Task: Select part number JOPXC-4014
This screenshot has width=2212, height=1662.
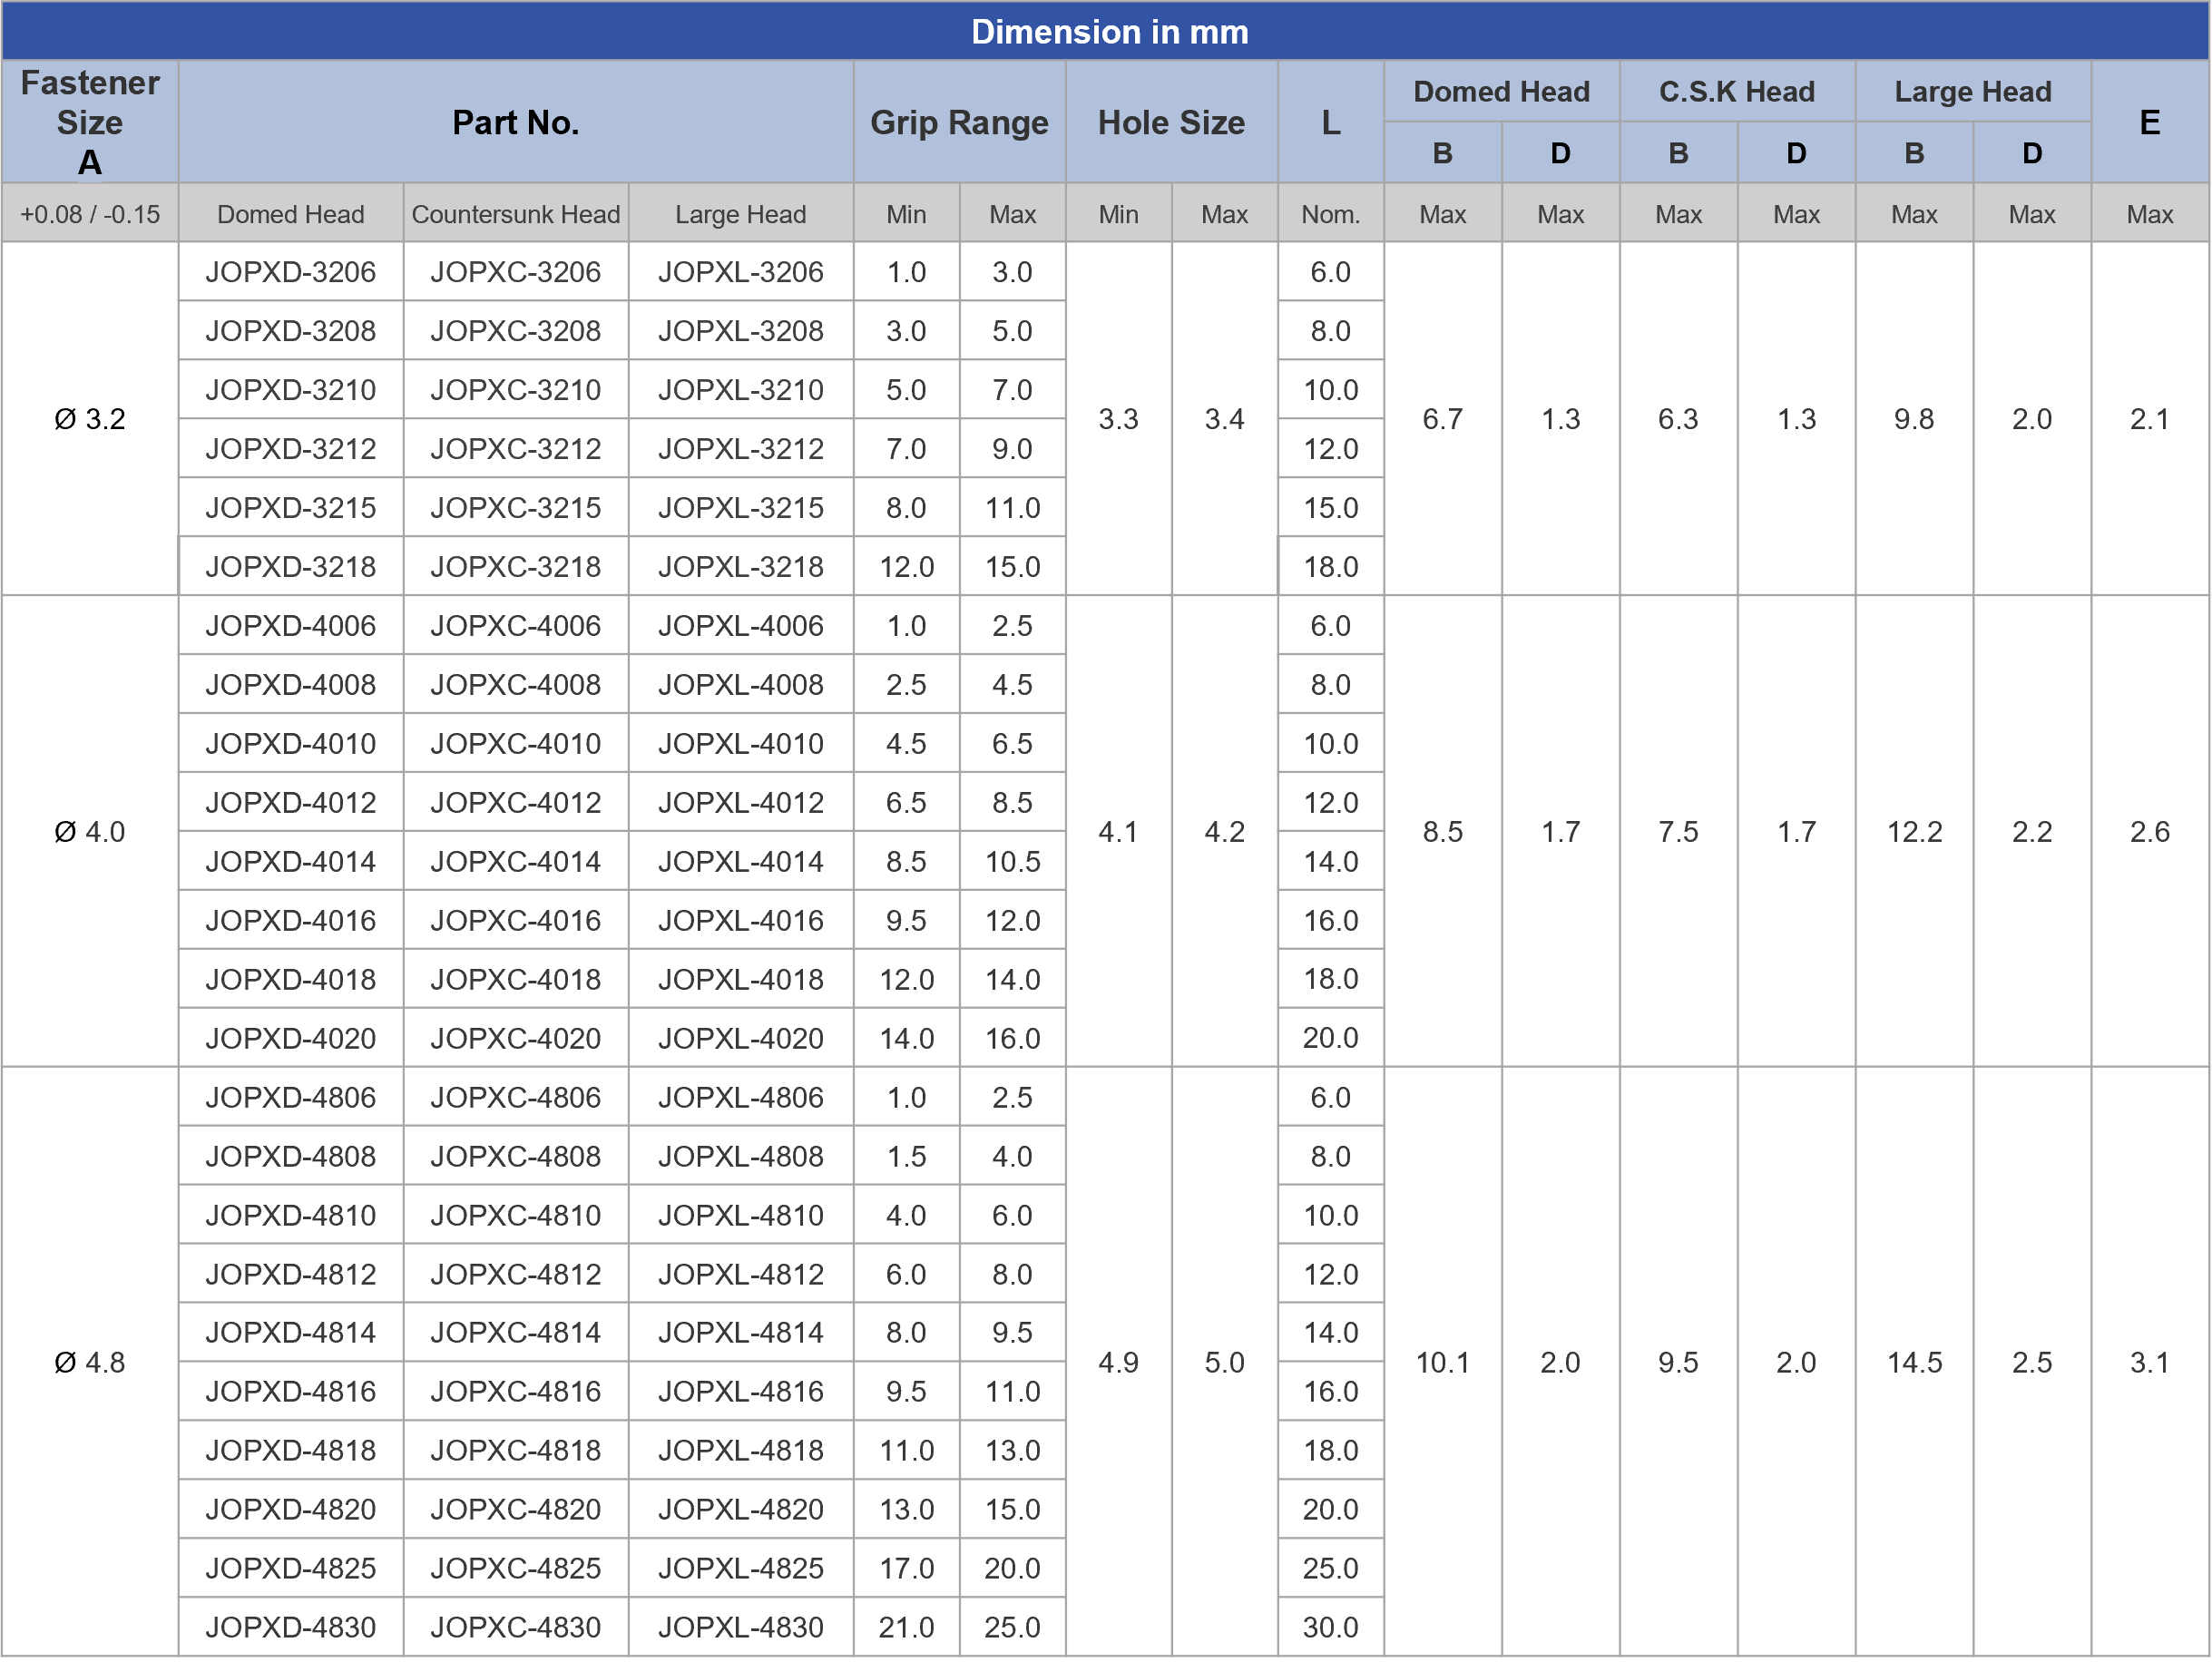Action: [516, 862]
